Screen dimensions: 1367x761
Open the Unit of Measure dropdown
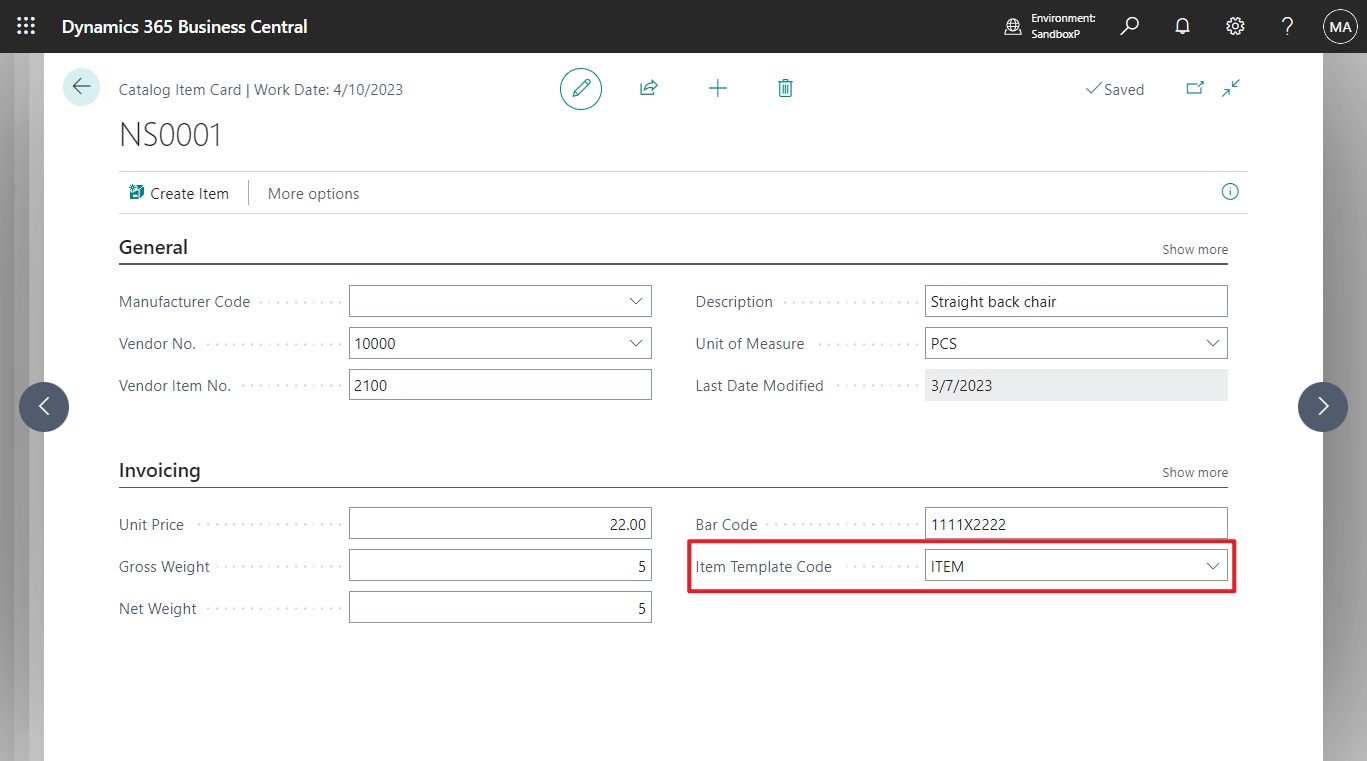[1213, 343]
